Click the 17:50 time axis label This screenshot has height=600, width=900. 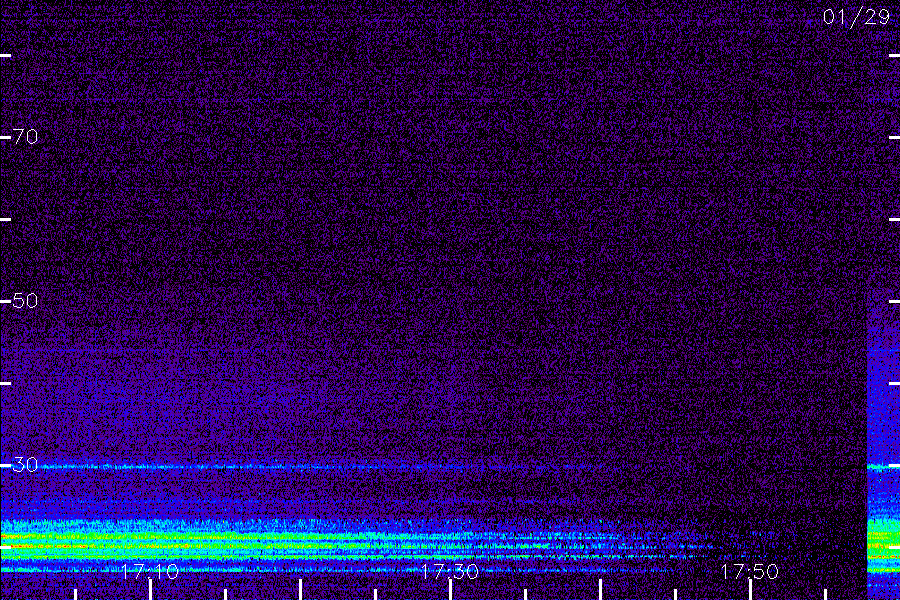click(750, 571)
